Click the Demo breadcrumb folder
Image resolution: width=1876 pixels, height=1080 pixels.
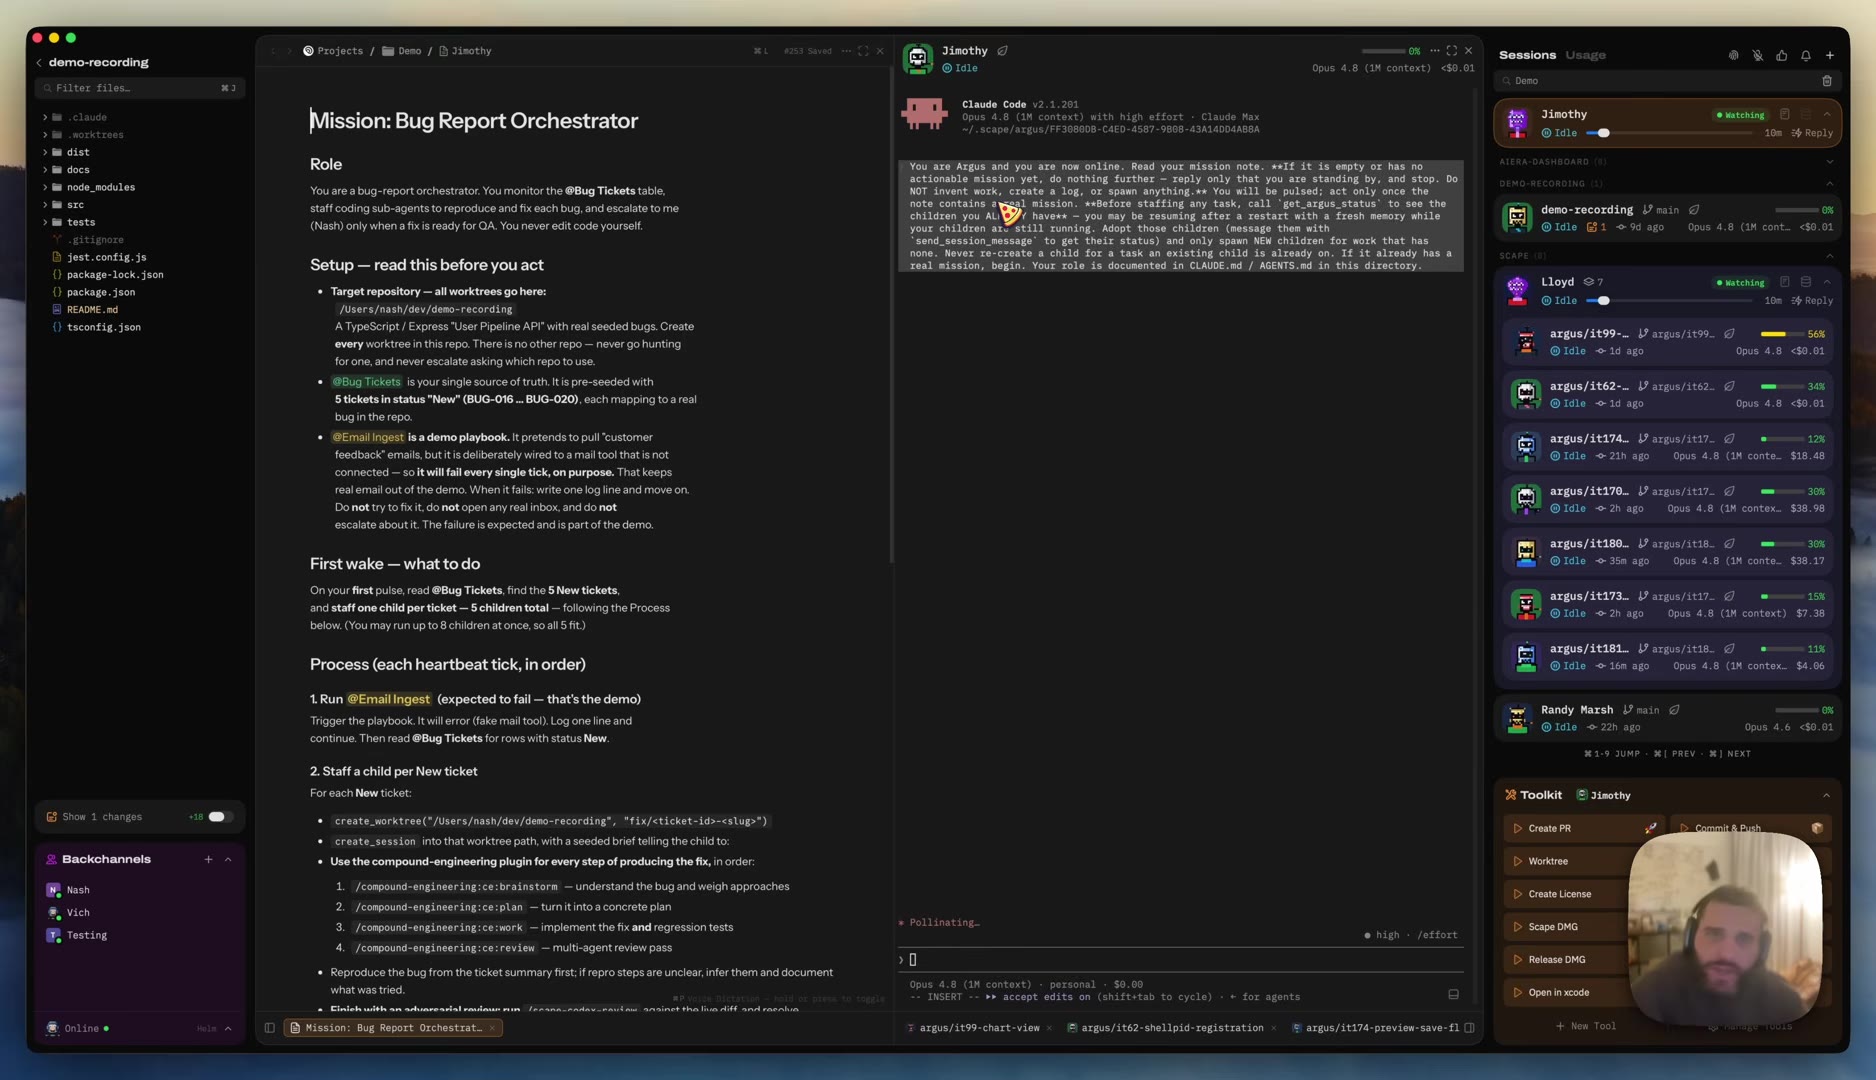tap(402, 51)
